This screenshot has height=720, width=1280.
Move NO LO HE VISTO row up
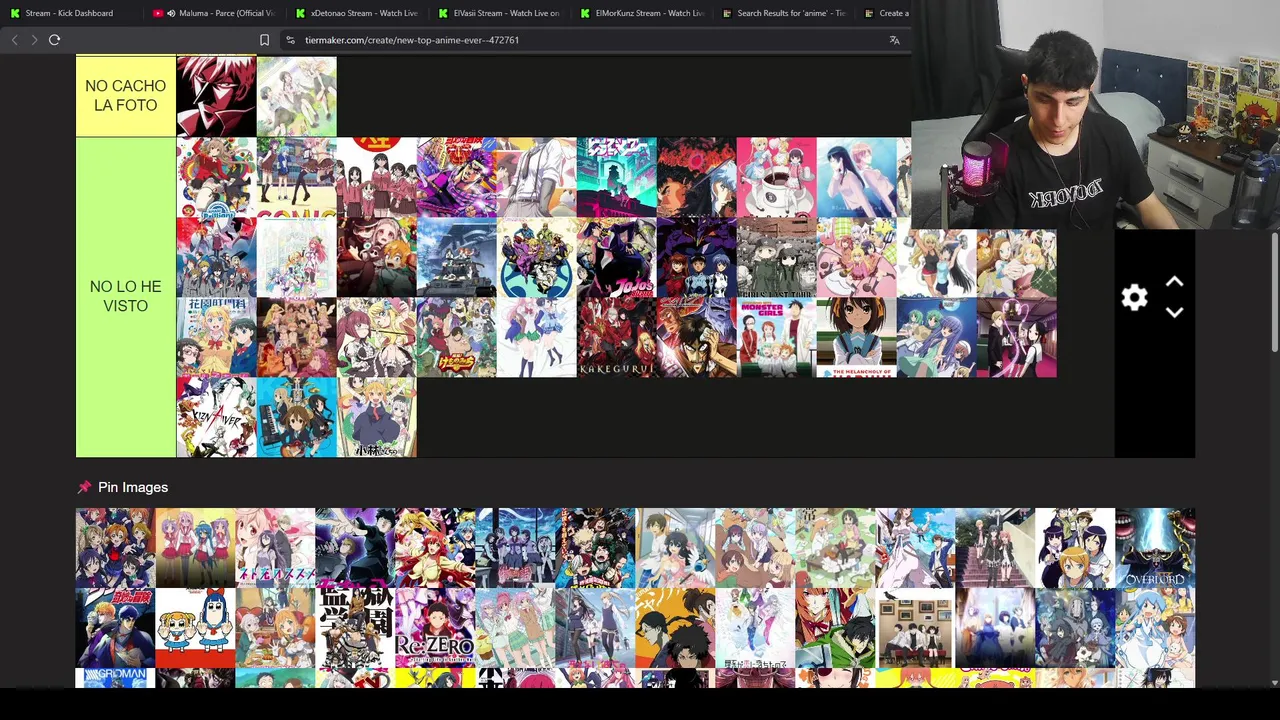click(x=1174, y=282)
